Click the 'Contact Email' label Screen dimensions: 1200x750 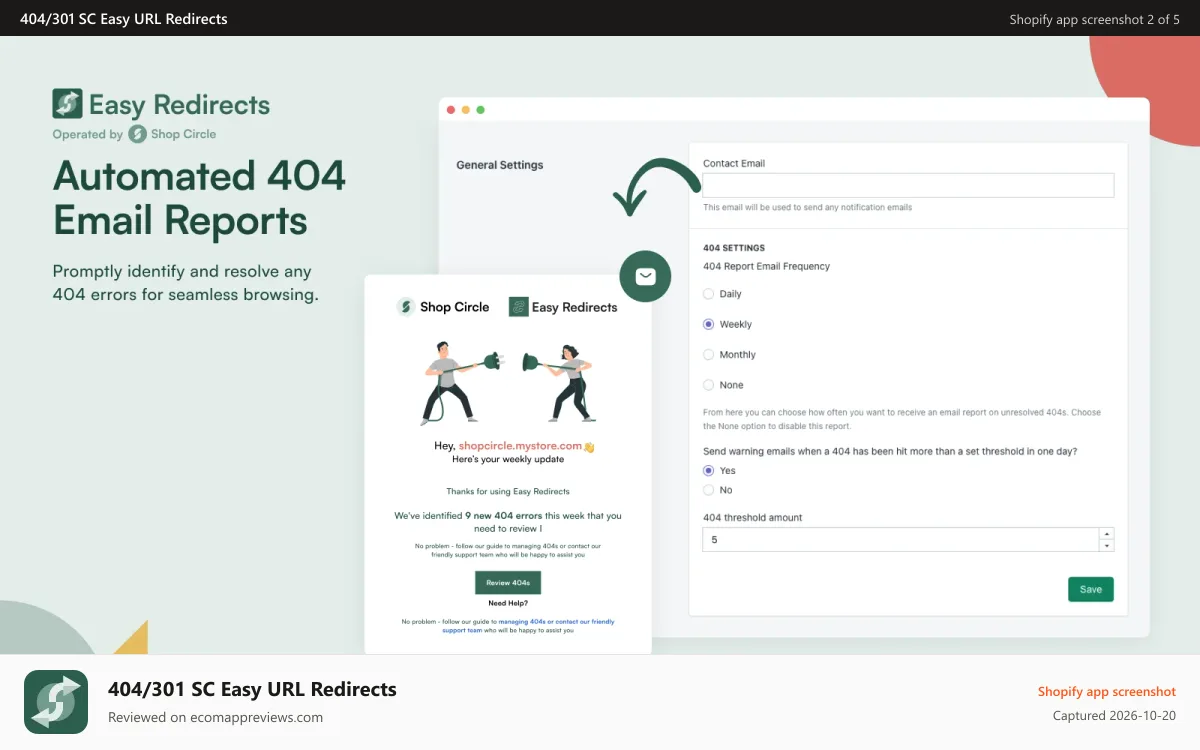[x=734, y=163]
